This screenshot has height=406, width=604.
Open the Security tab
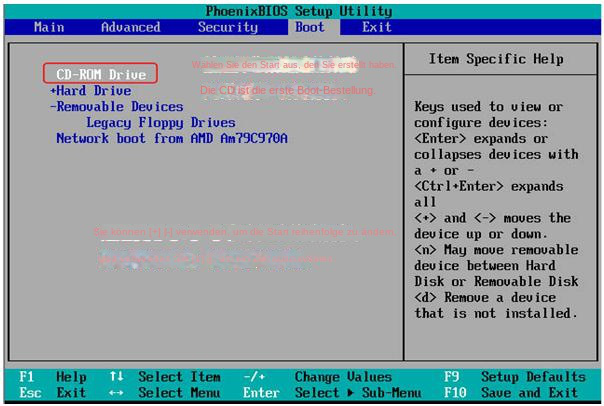[x=228, y=27]
